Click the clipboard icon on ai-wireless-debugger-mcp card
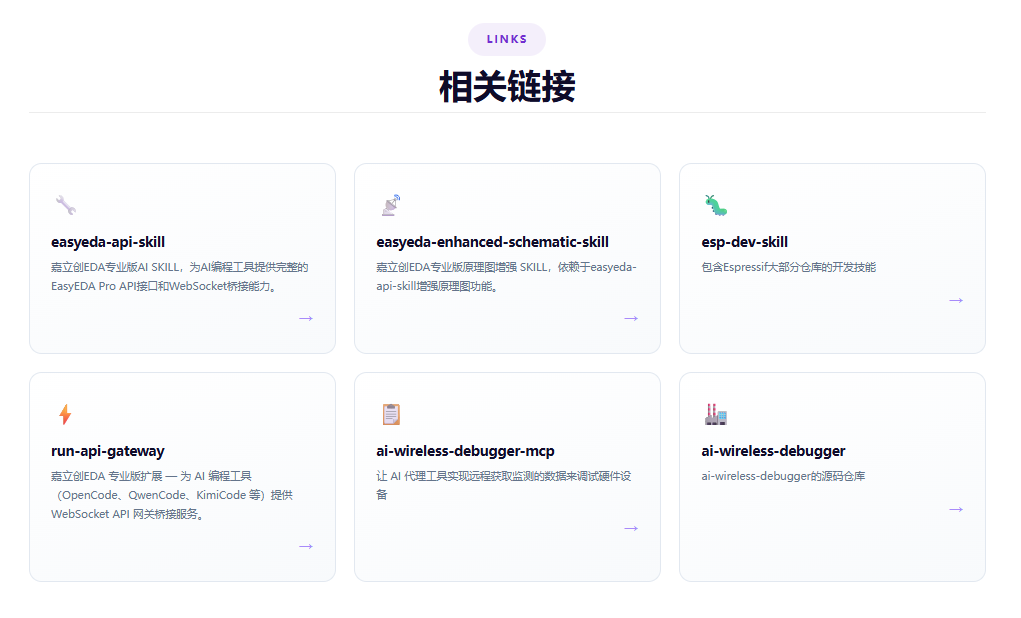The image size is (1021, 618). (391, 414)
